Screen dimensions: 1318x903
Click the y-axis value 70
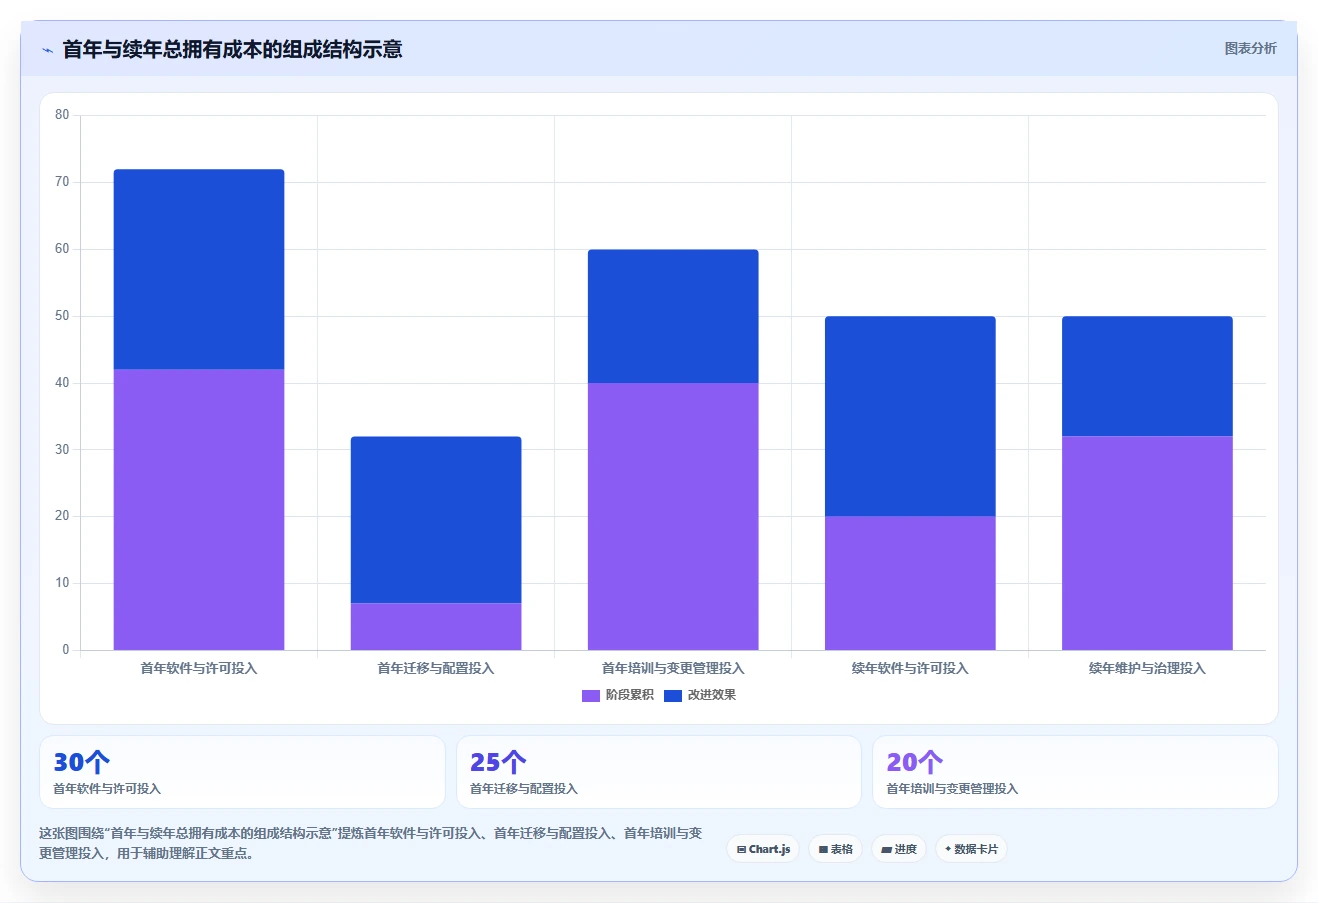(62, 182)
